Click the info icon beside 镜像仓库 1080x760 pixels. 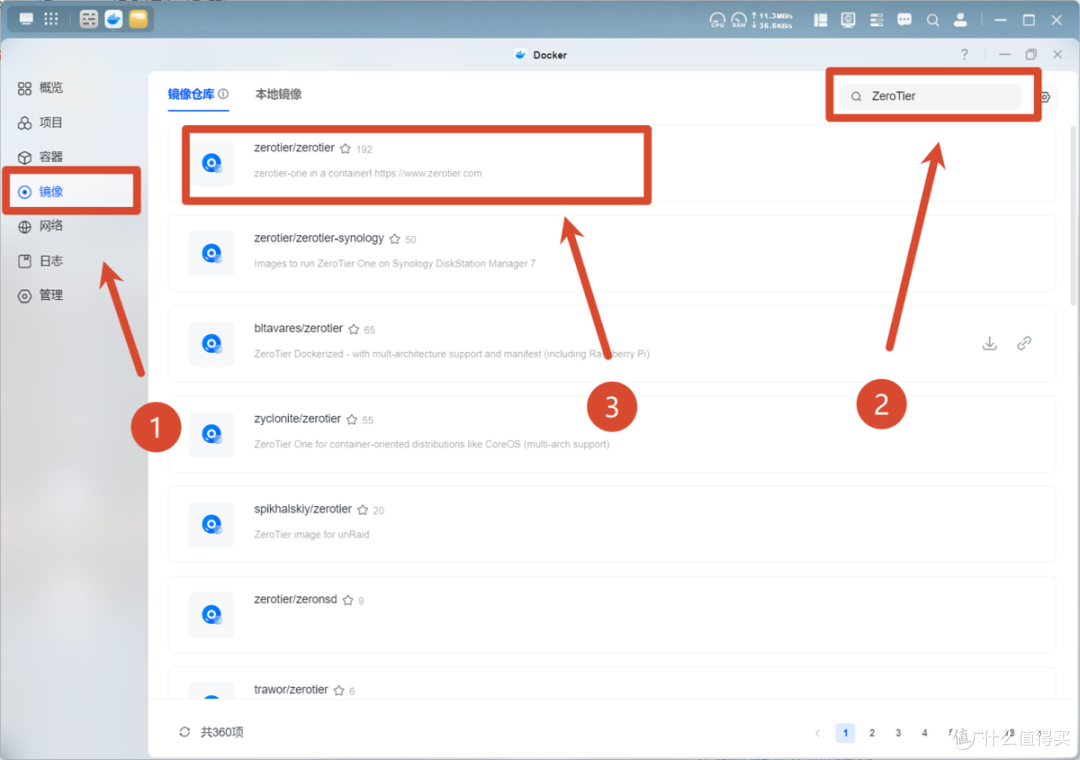pyautogui.click(x=223, y=94)
